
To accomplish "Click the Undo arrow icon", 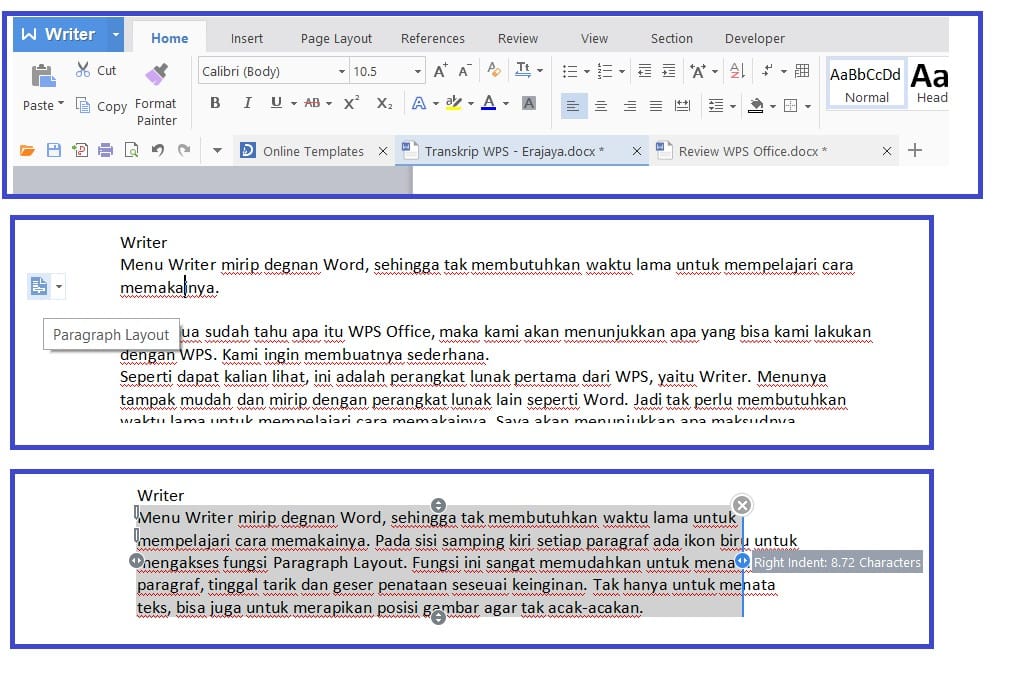I will 157,151.
